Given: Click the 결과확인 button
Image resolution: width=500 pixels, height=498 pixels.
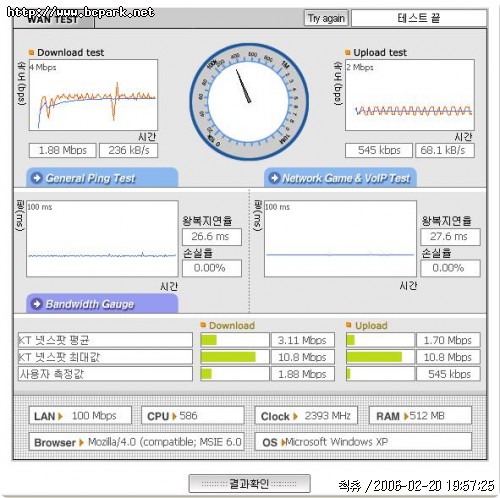Looking at the screenshot, I should pyautogui.click(x=249, y=483).
